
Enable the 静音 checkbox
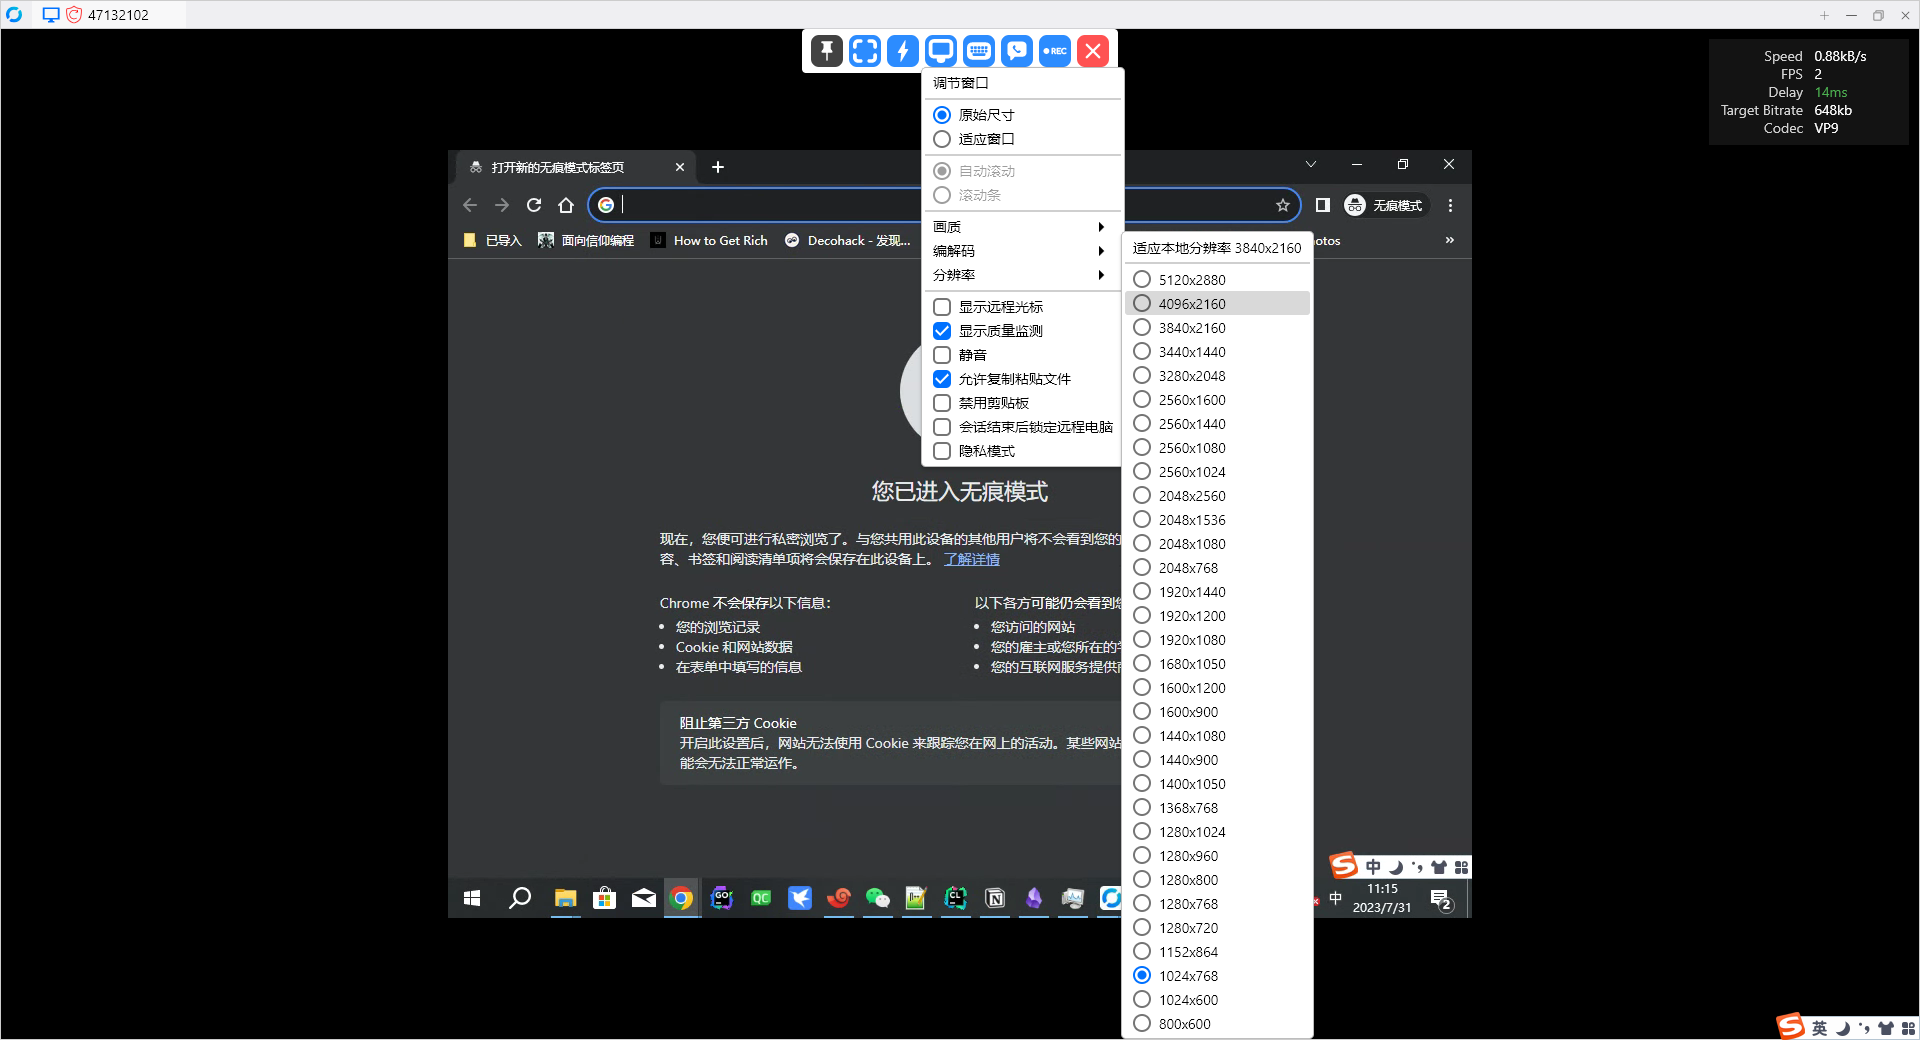(x=941, y=355)
